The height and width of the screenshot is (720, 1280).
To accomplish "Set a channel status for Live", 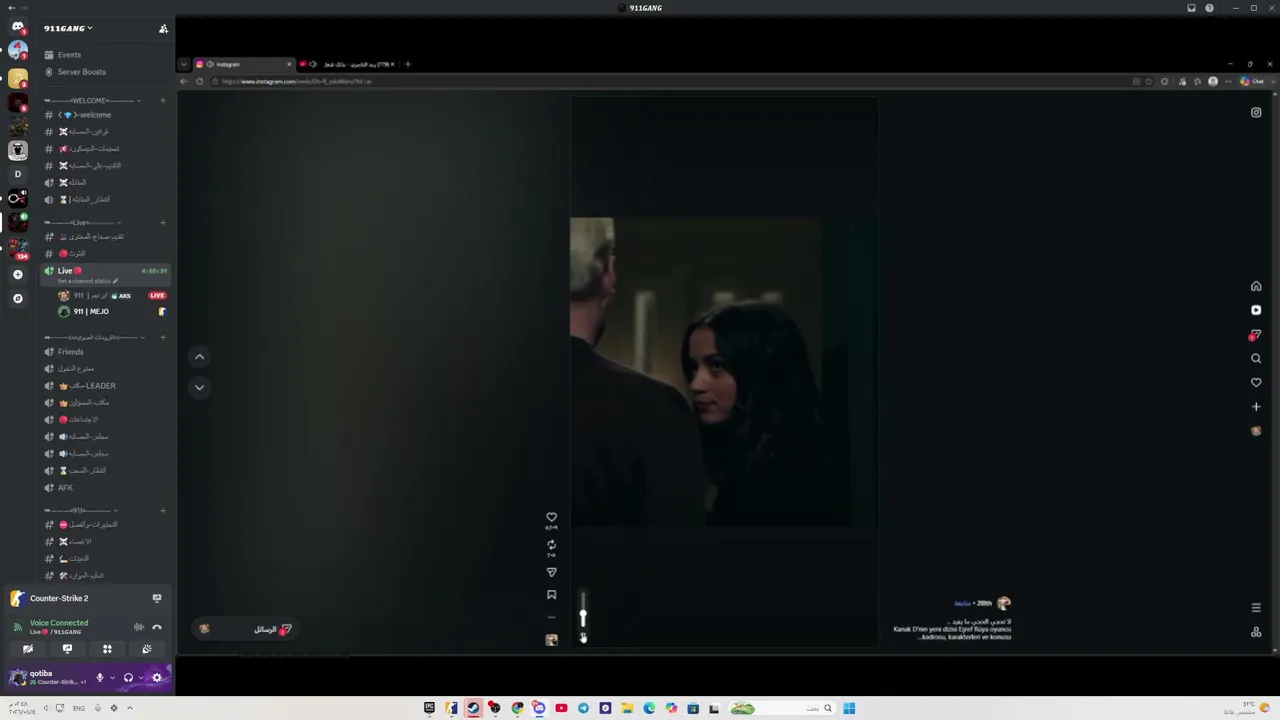I will pyautogui.click(x=88, y=281).
